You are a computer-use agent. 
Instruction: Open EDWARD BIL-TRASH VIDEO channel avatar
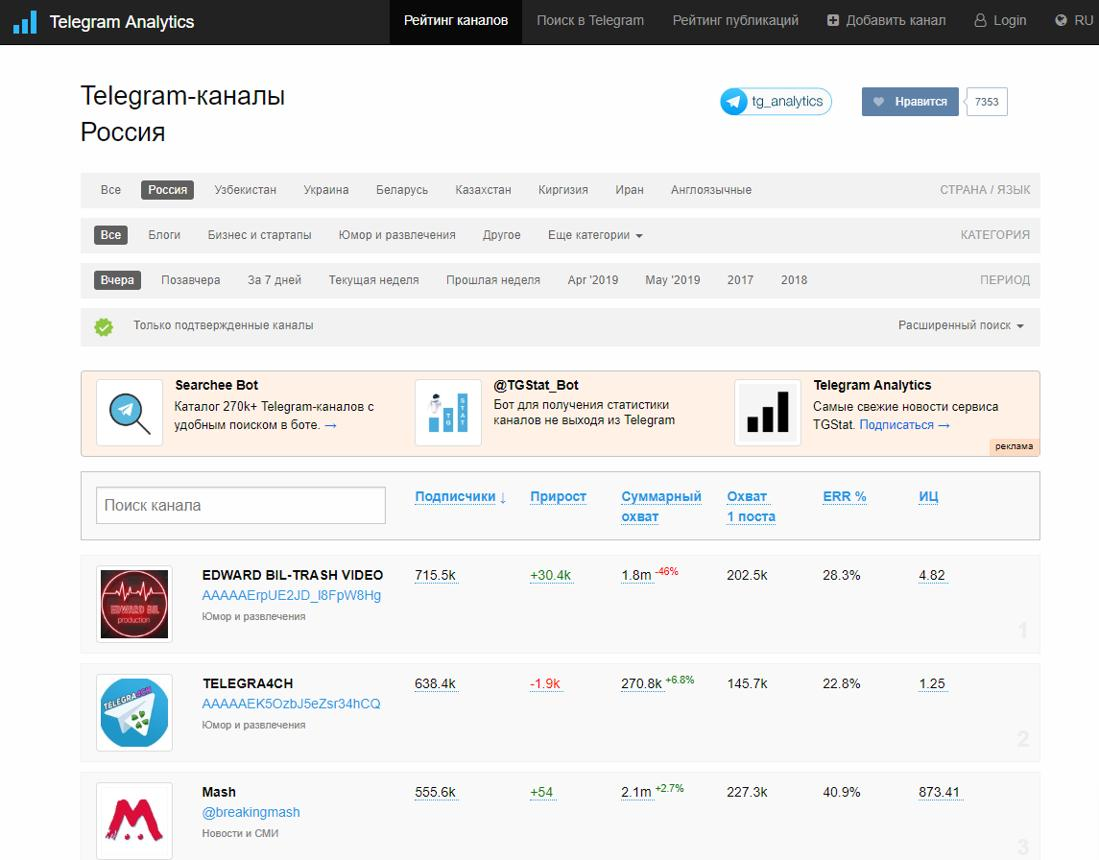[x=134, y=604]
